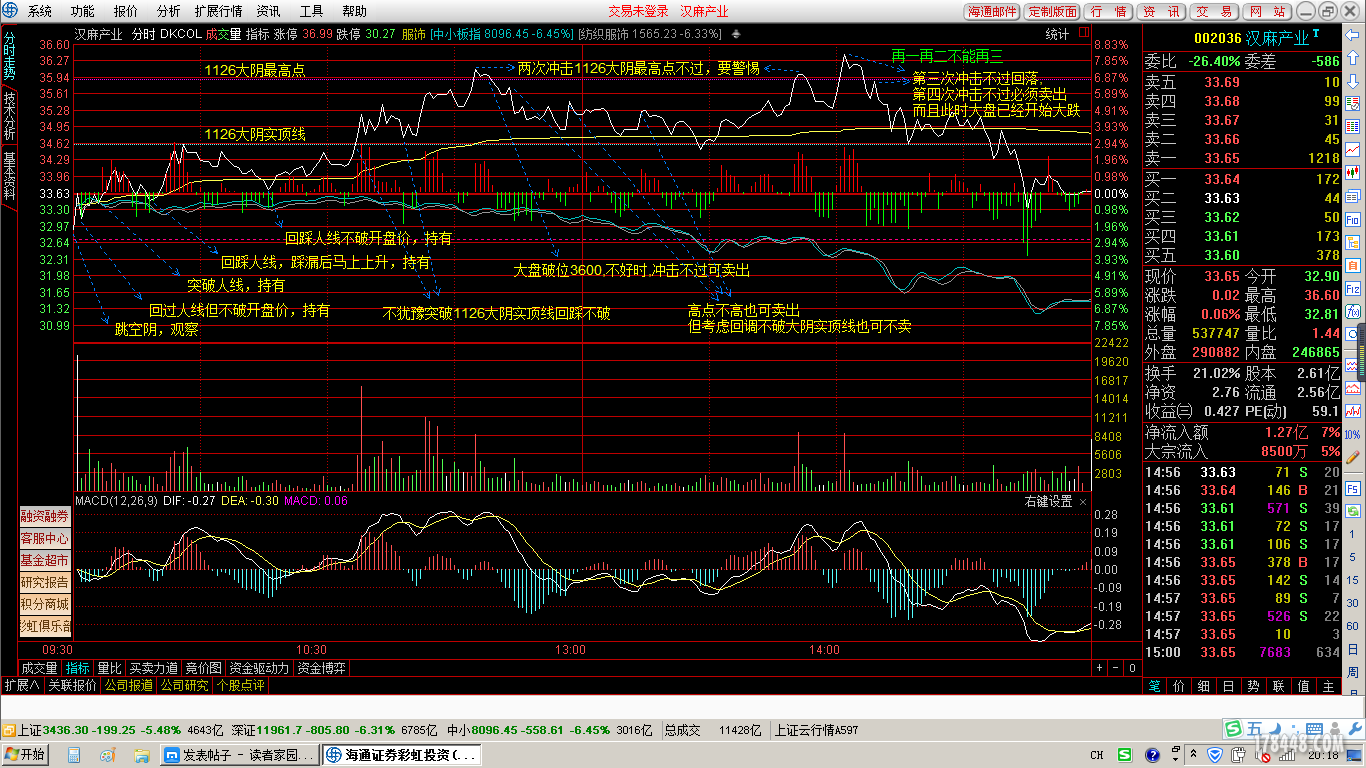Expand the hidden tray icons arrow
This screenshot has height=768, width=1366.
pos(1193,754)
